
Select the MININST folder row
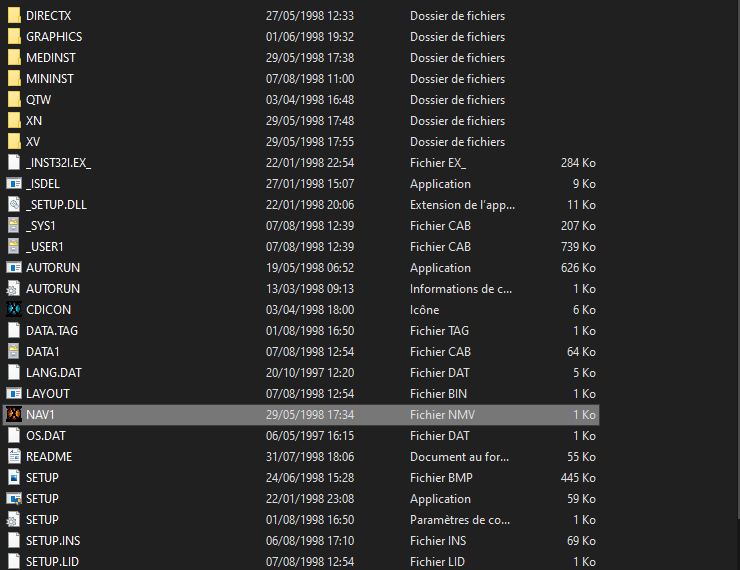pyautogui.click(x=301, y=79)
